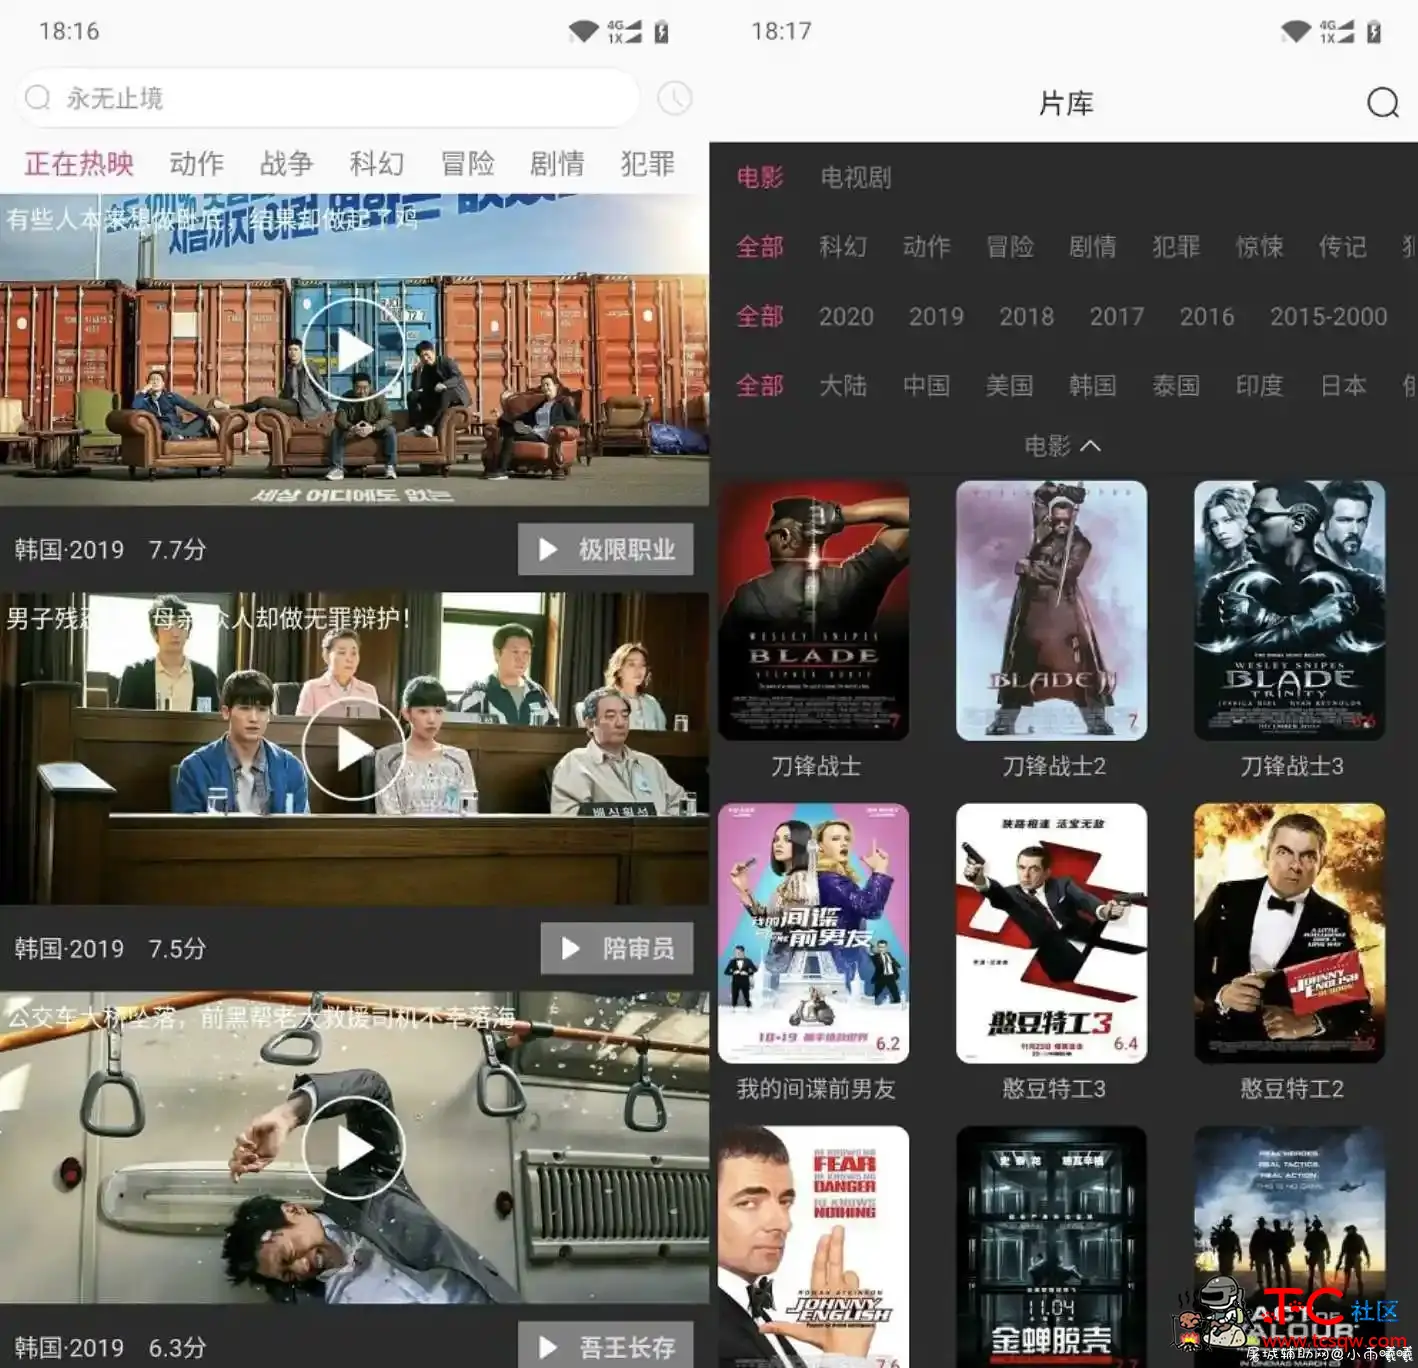Play the bus scene video preview
The width and height of the screenshot is (1418, 1368).
pos(354,1148)
